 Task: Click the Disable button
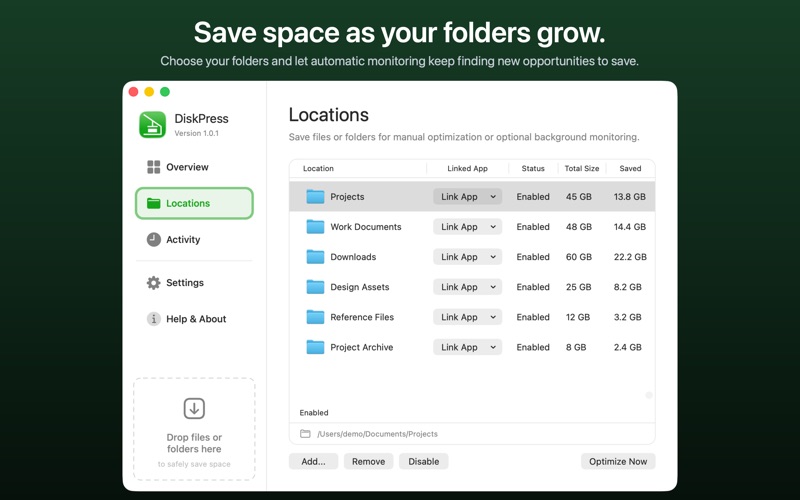(423, 461)
